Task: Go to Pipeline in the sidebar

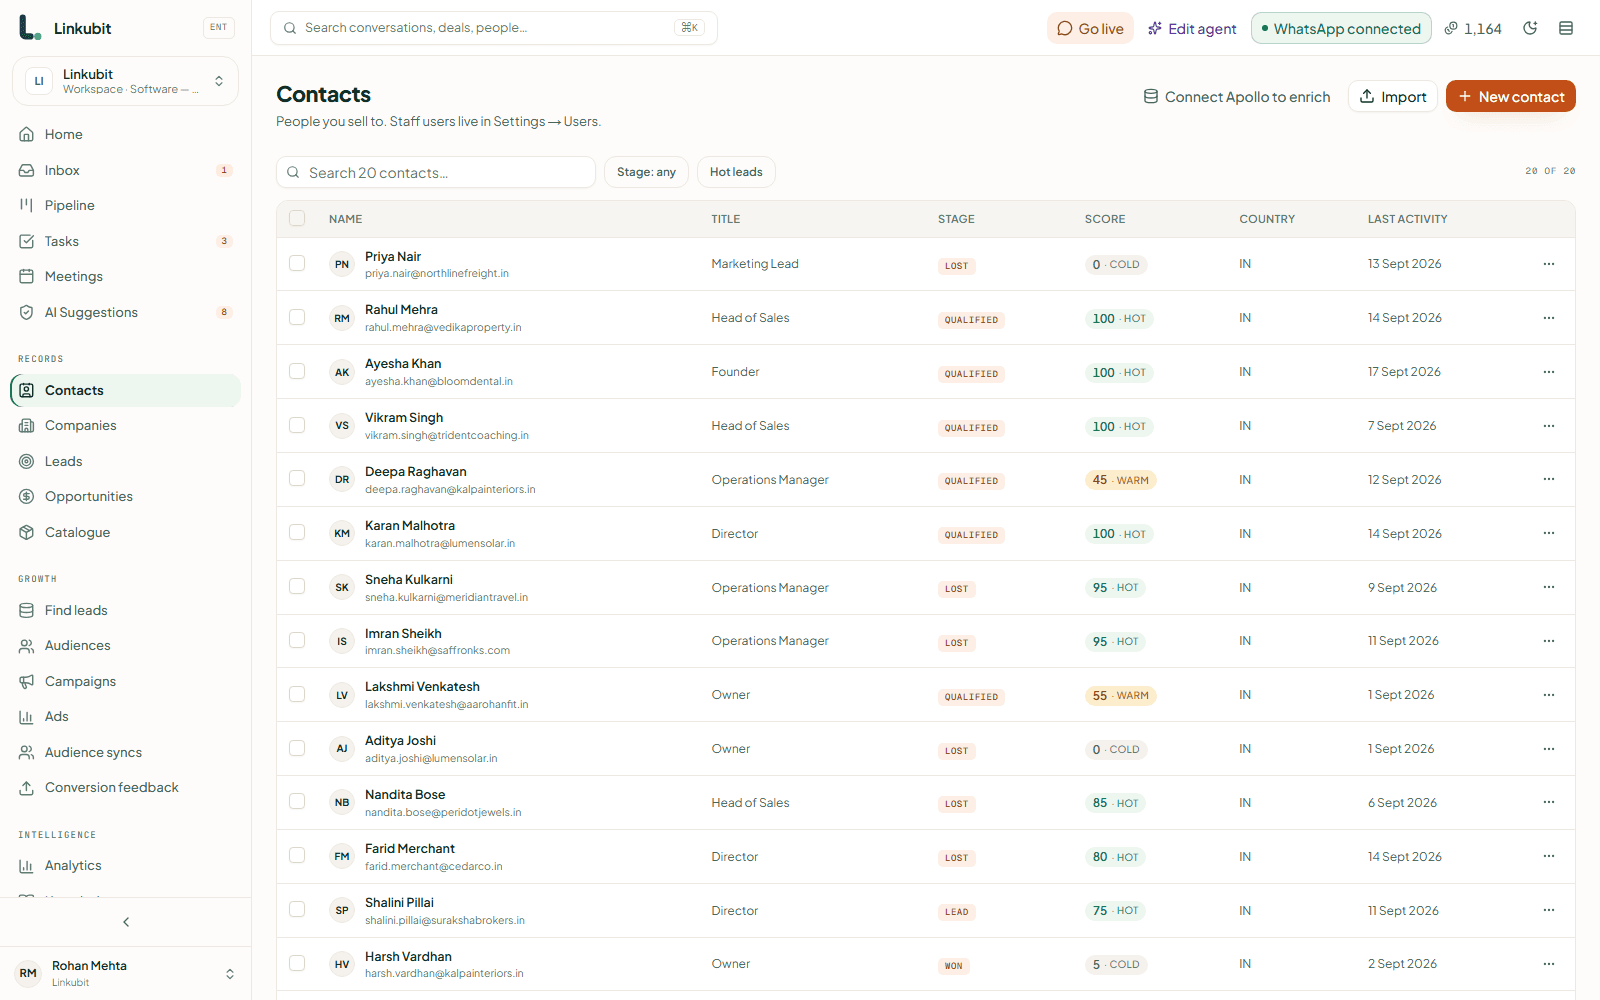Action: [x=125, y=205]
